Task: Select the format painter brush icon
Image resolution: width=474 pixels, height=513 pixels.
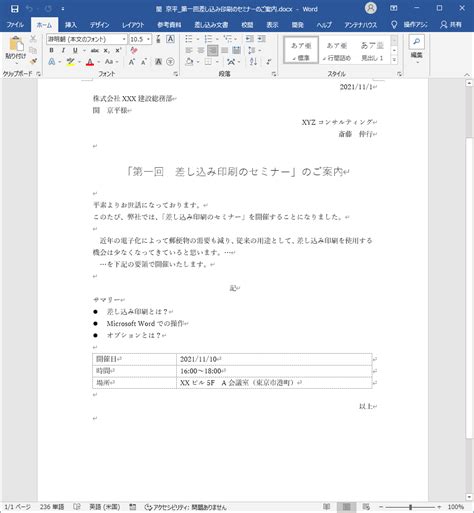Action: [33, 61]
